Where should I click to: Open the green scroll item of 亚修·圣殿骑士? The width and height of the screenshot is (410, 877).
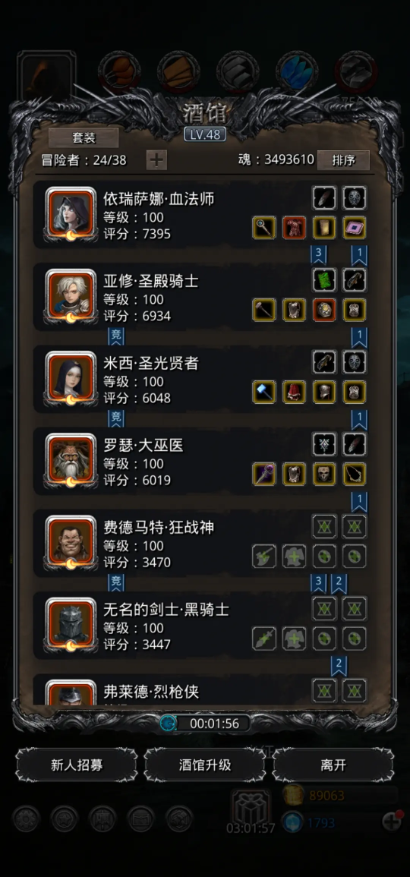tap(324, 280)
